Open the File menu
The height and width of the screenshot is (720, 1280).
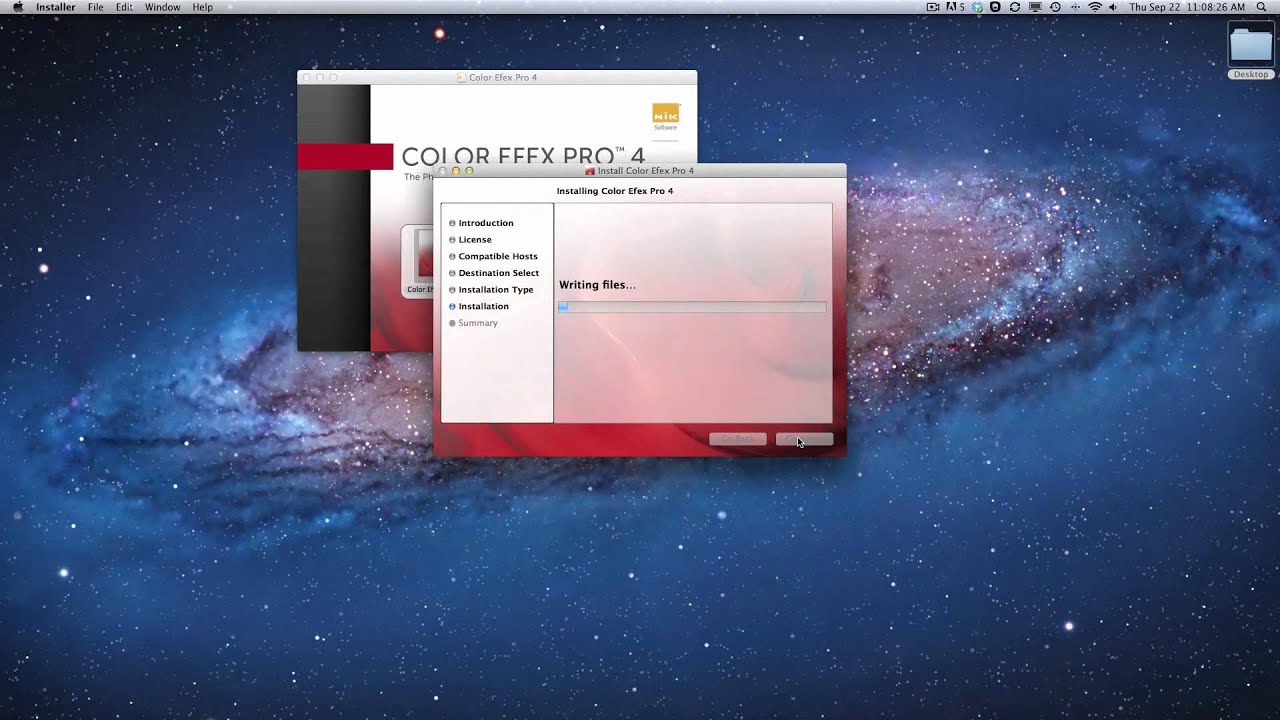pyautogui.click(x=96, y=7)
